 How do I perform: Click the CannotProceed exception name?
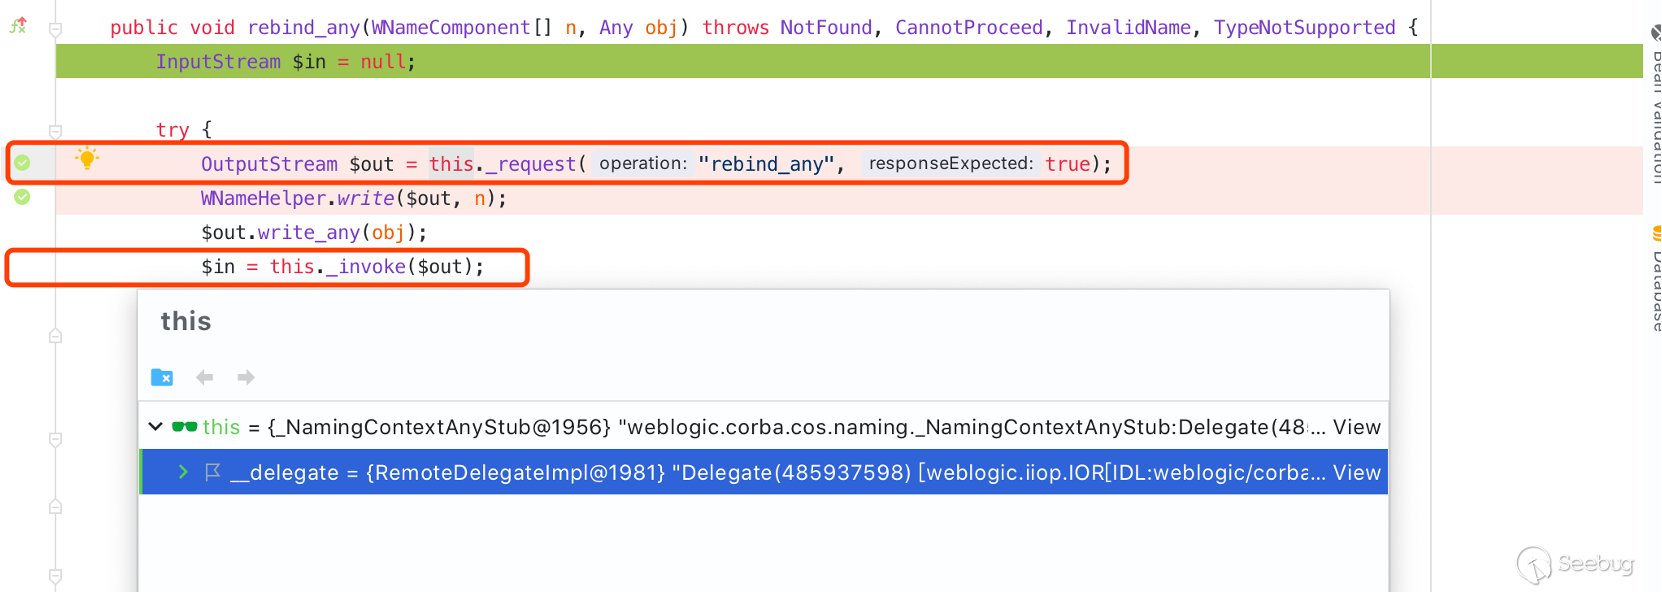tap(968, 28)
